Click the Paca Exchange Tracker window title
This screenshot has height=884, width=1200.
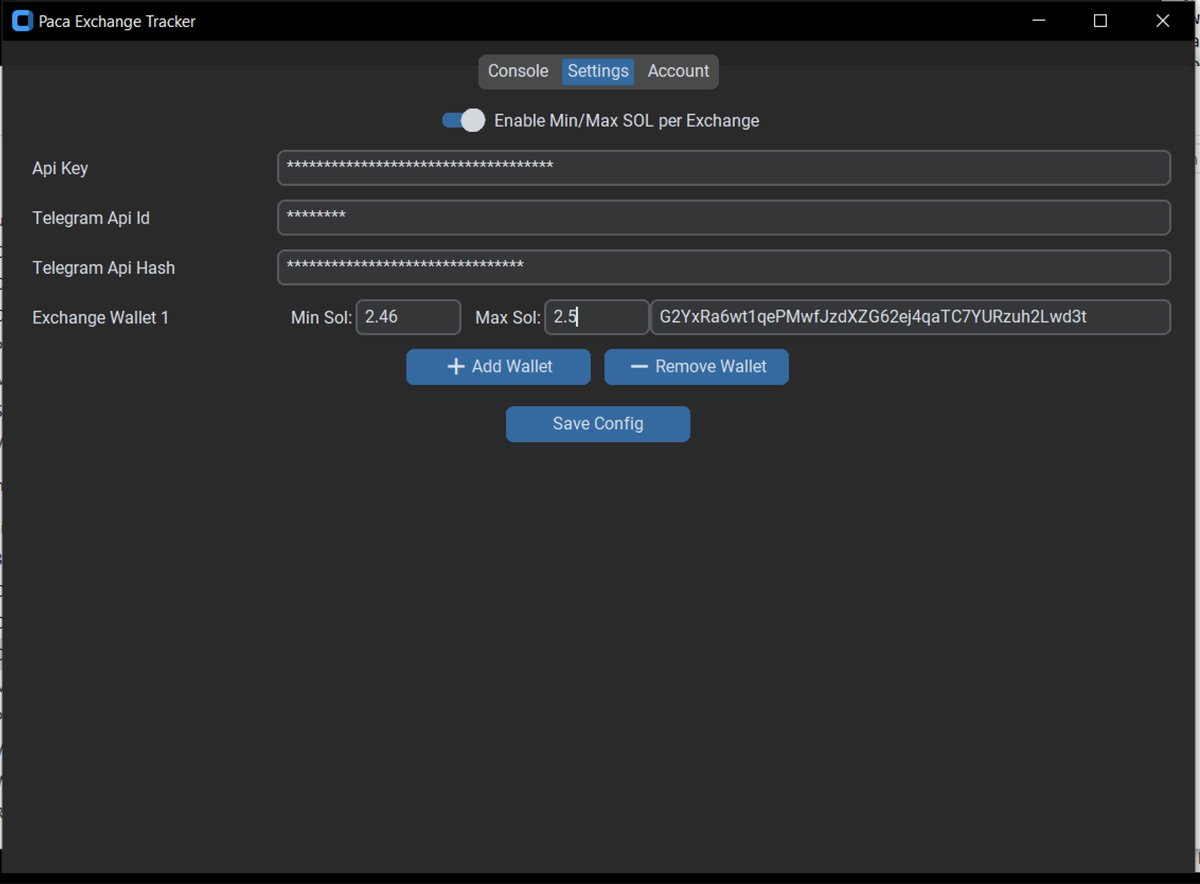pos(117,21)
